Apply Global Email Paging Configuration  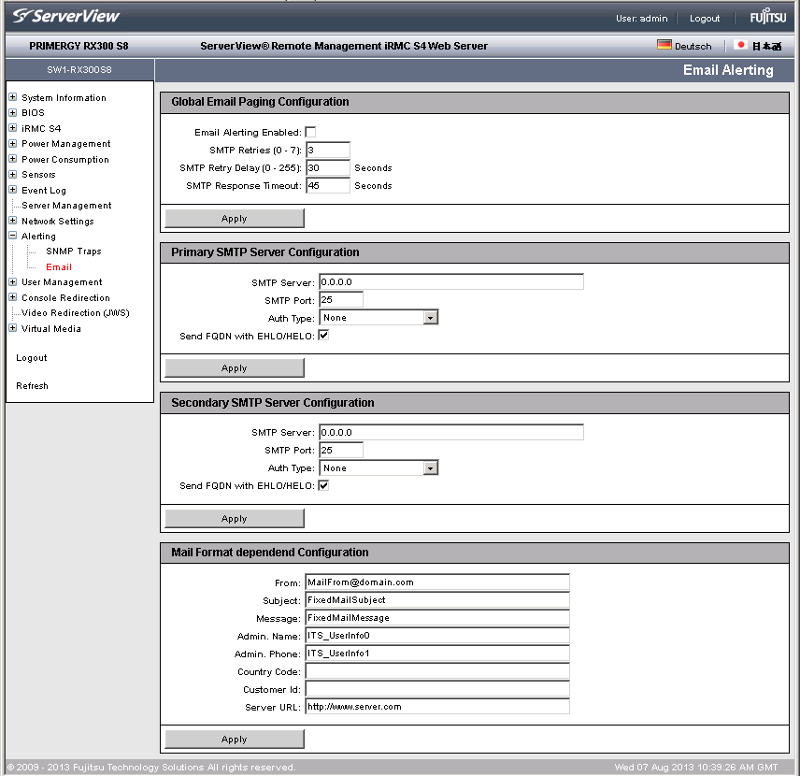click(235, 218)
